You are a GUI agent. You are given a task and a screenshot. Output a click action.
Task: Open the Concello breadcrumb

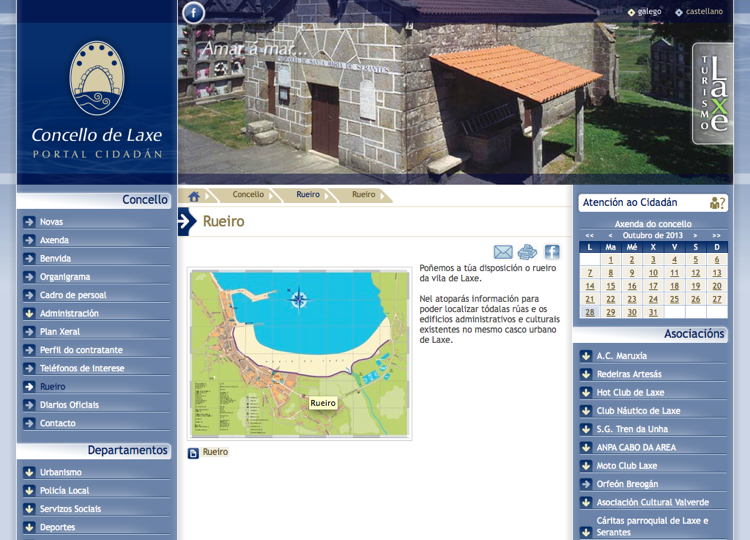point(248,195)
